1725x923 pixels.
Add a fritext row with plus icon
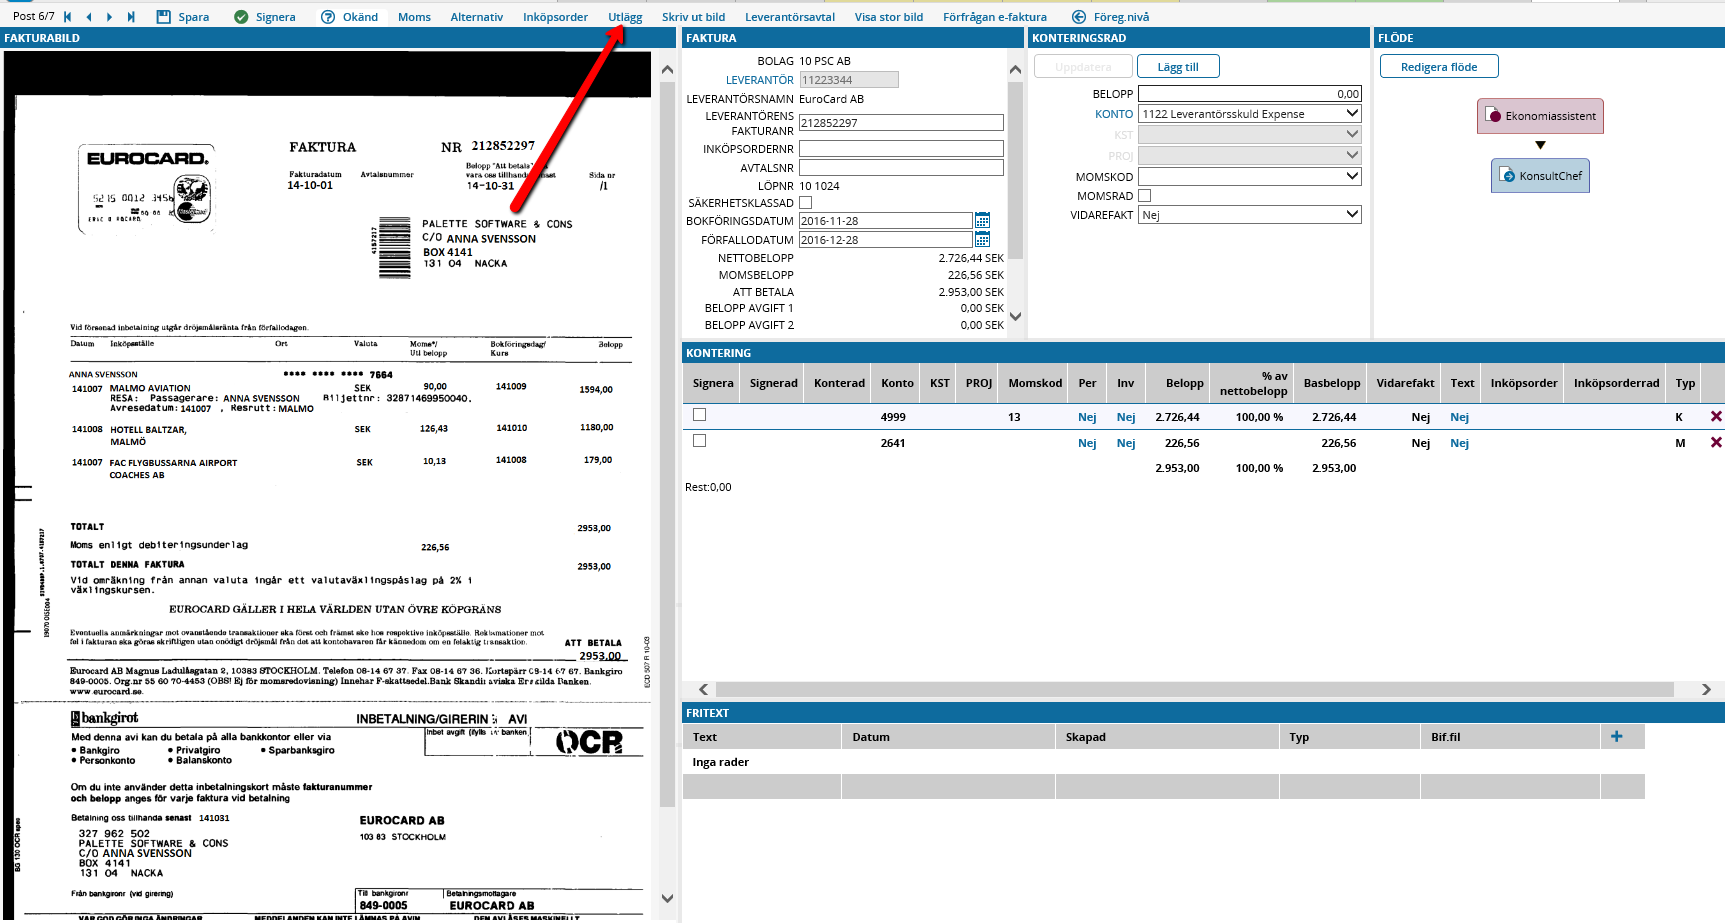[x=1617, y=737]
